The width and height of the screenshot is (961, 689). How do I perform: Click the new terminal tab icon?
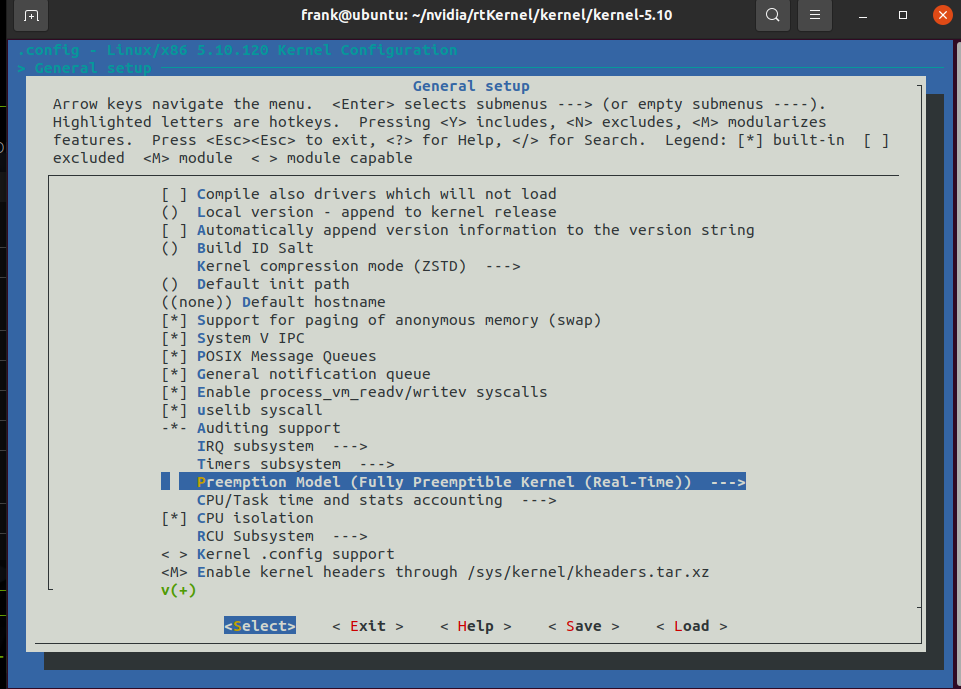pos(32,16)
